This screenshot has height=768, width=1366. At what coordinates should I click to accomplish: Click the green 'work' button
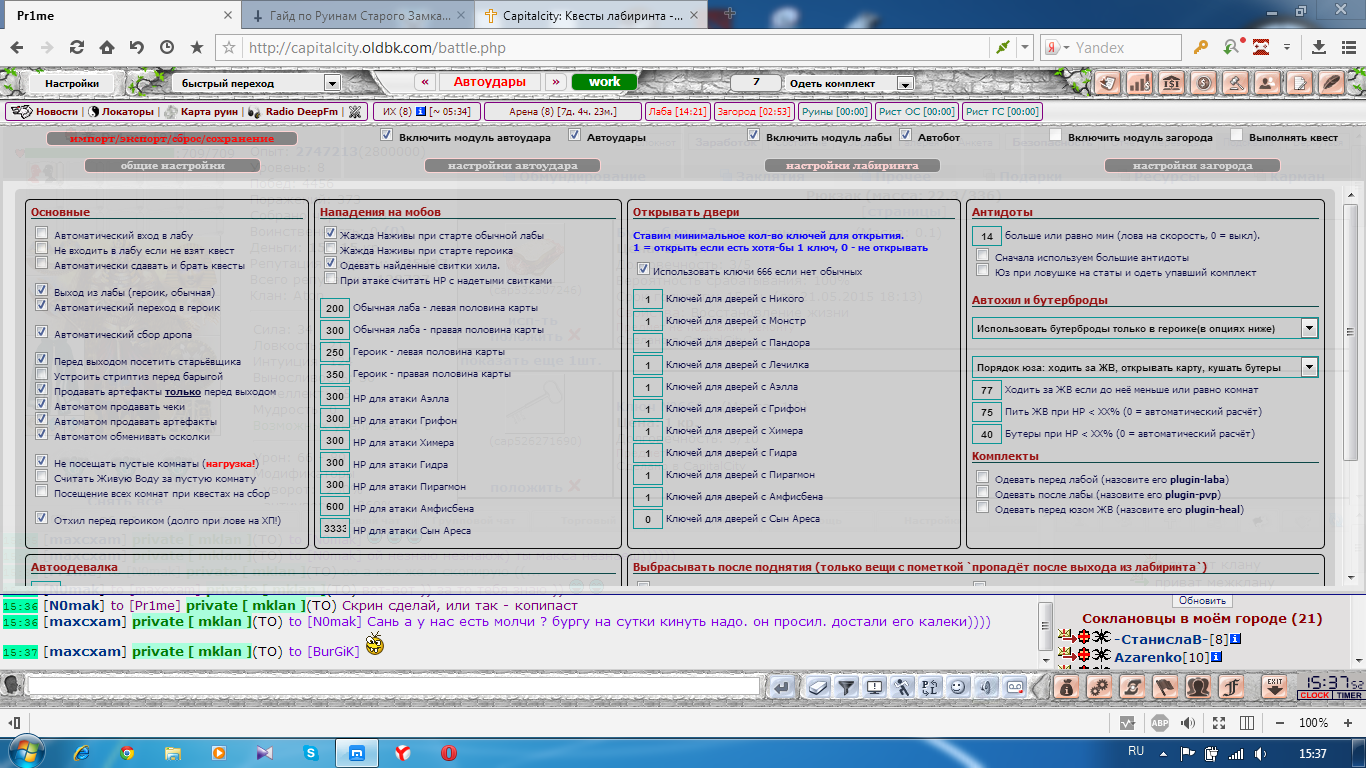pos(605,82)
